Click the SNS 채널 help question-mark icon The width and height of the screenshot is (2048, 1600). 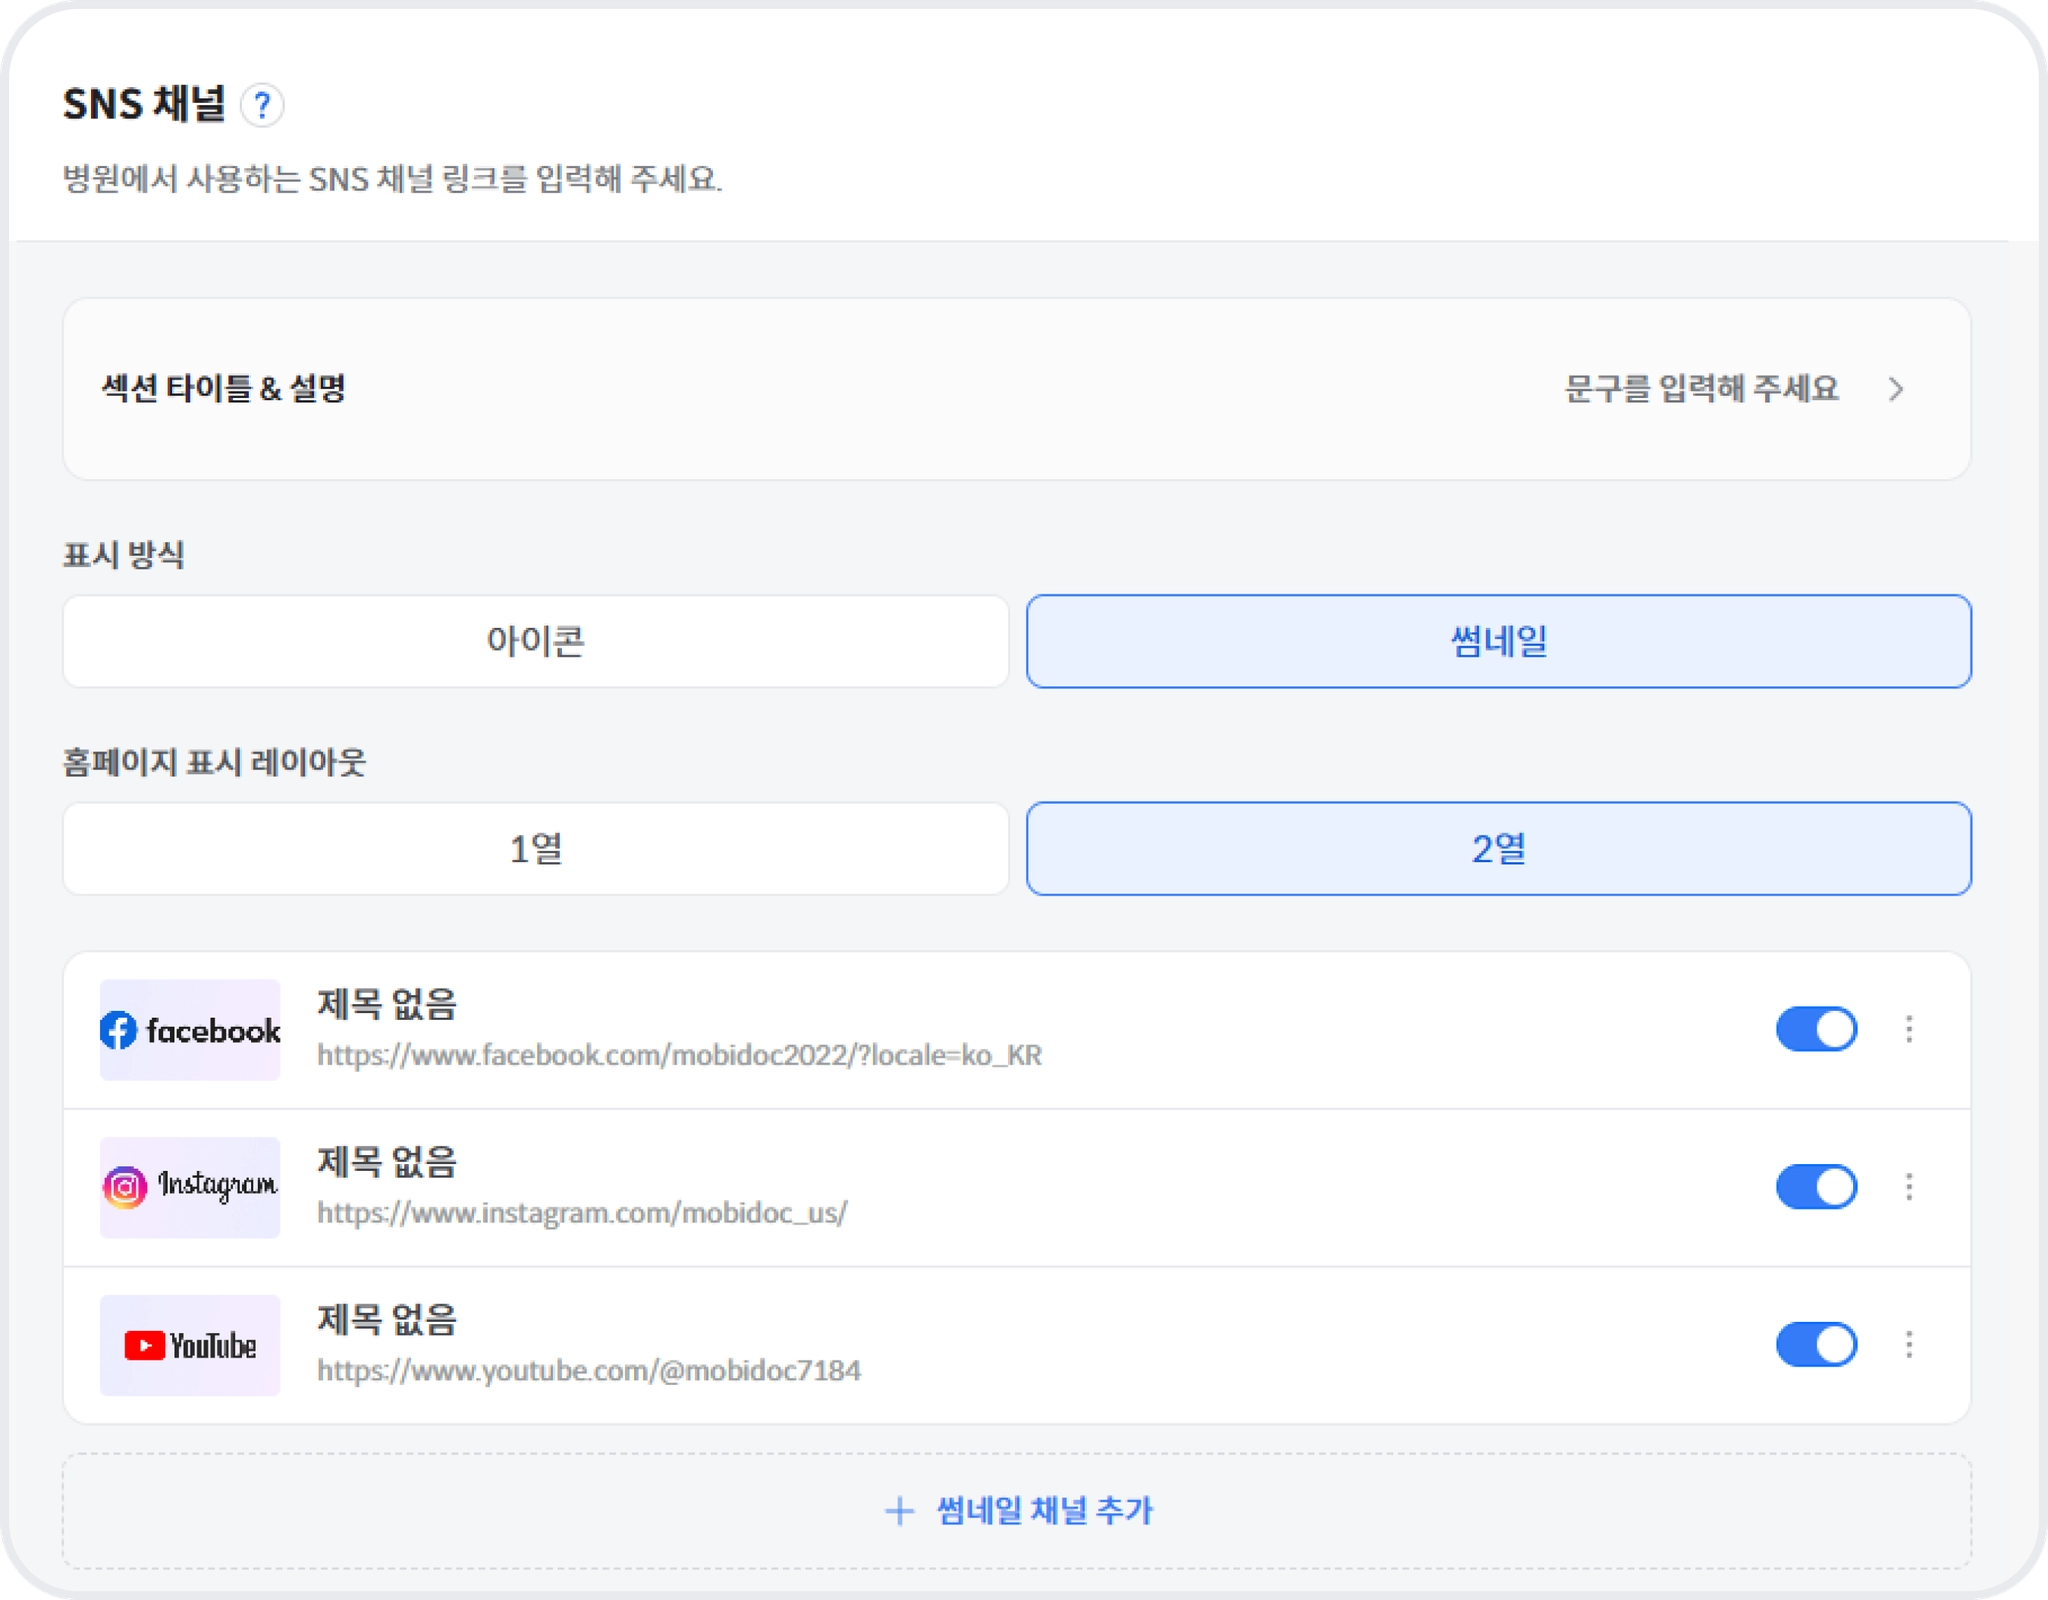[x=262, y=105]
